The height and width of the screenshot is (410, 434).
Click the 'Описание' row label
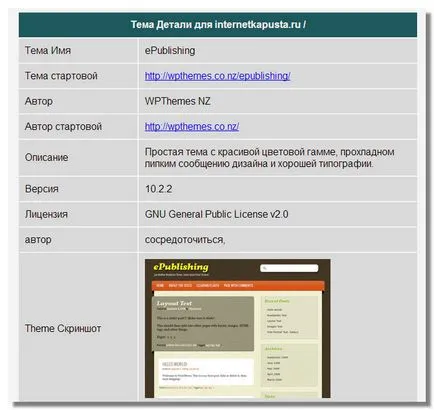46,157
